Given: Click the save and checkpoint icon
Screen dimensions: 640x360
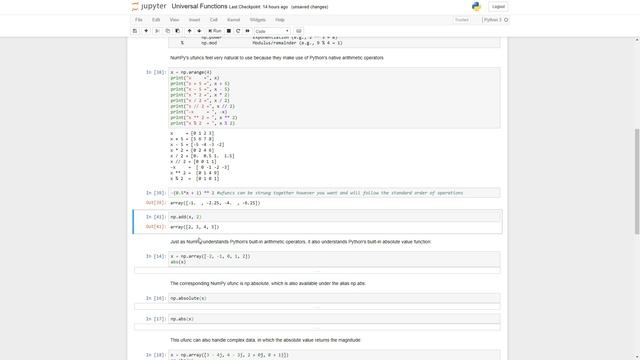Looking at the screenshot, I should tap(135, 31).
